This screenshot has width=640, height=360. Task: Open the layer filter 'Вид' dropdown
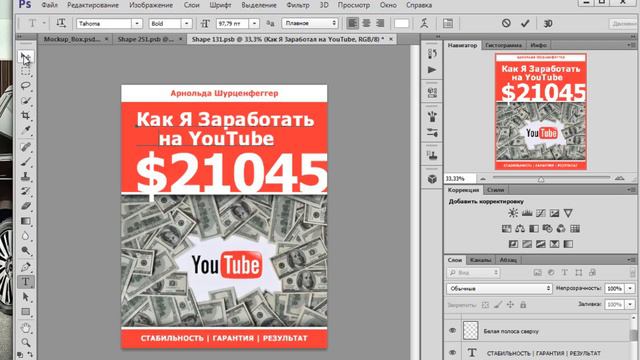click(x=473, y=272)
